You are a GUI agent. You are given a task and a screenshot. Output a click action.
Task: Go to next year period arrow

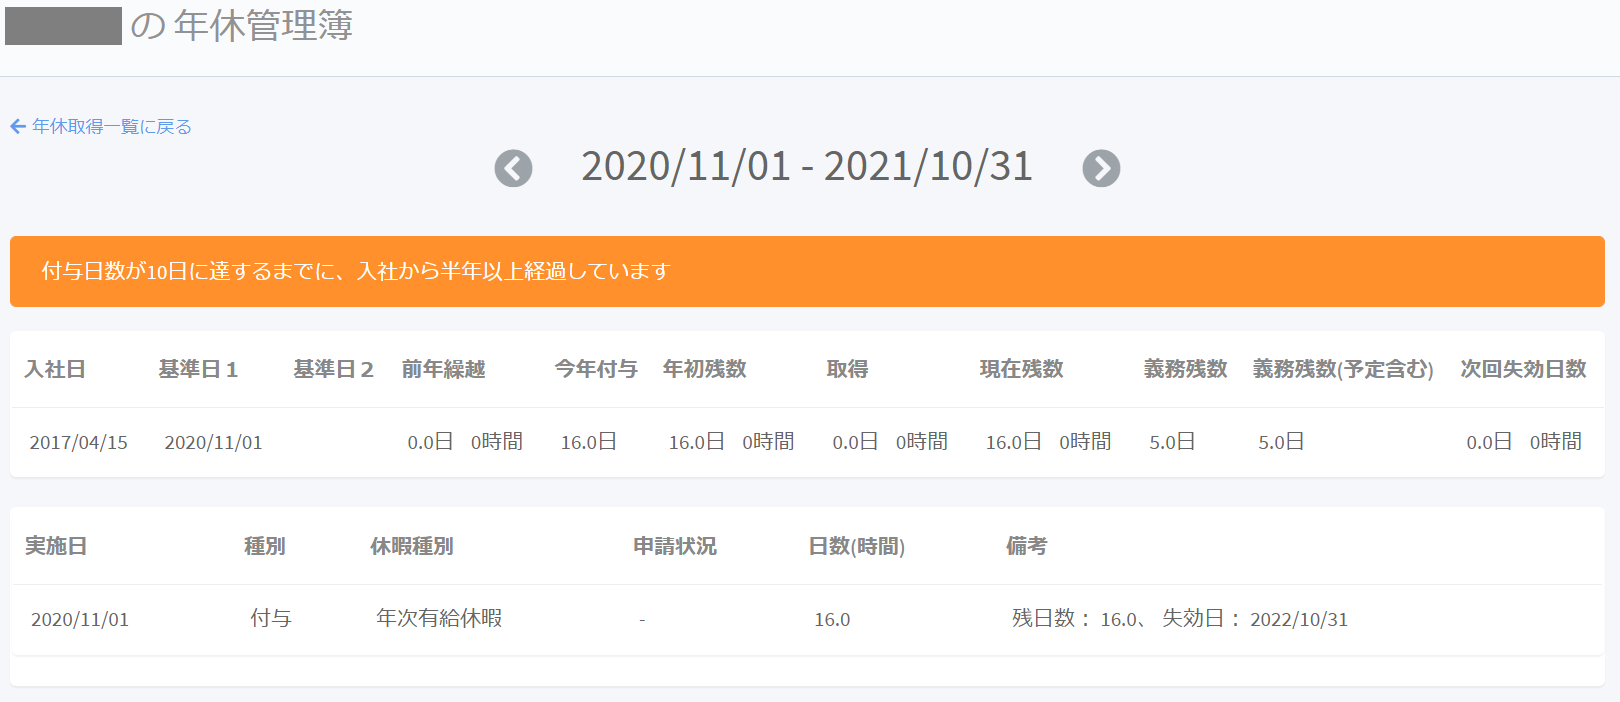1101,168
